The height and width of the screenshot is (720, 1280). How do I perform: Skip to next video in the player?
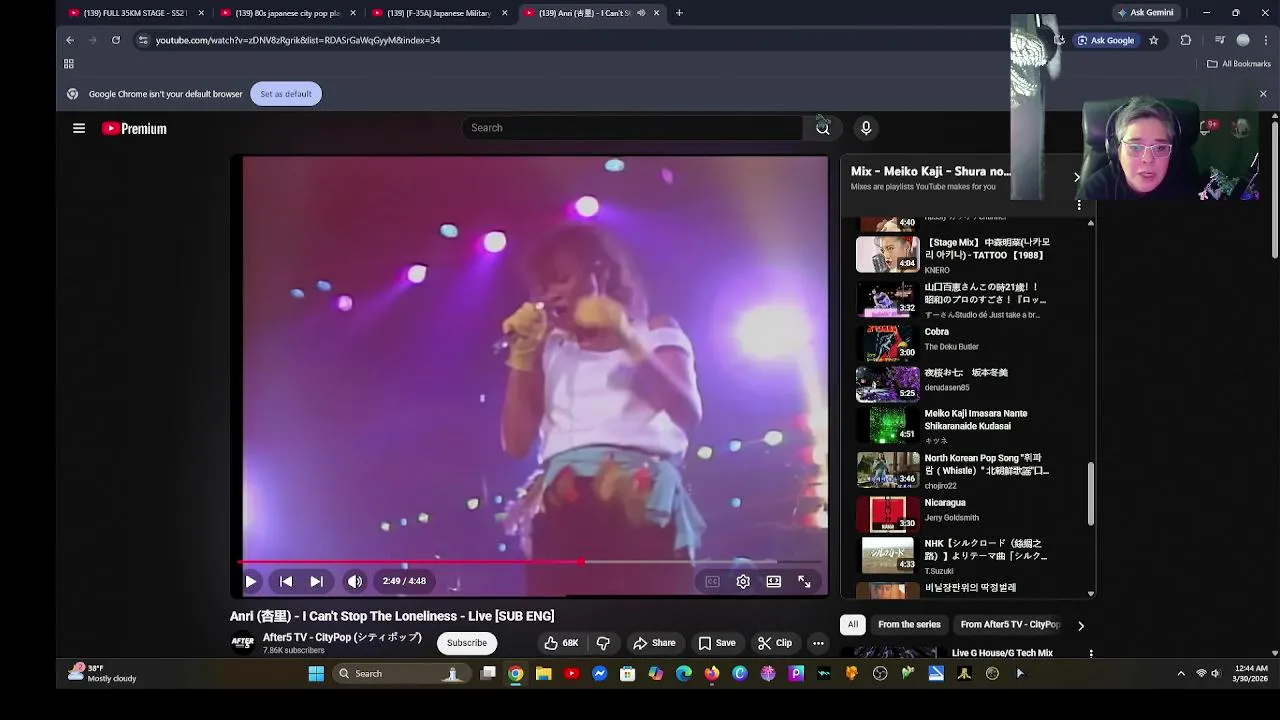point(316,581)
